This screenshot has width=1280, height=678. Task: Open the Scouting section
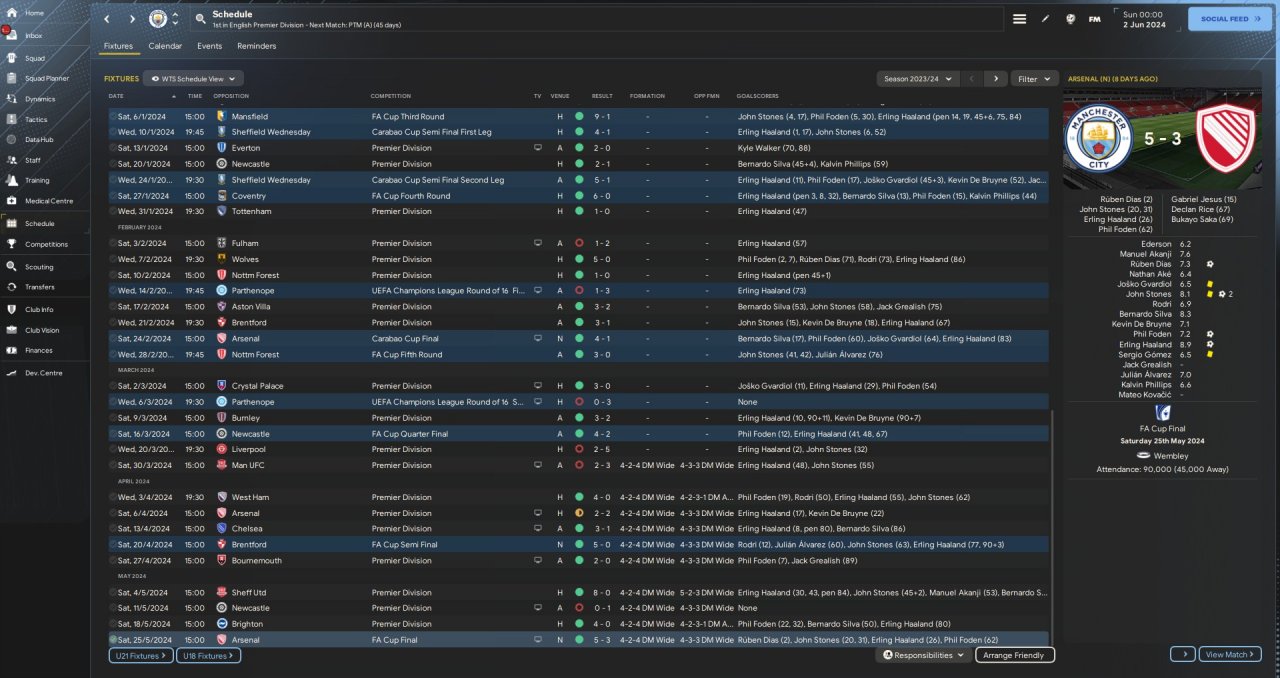tap(39, 267)
